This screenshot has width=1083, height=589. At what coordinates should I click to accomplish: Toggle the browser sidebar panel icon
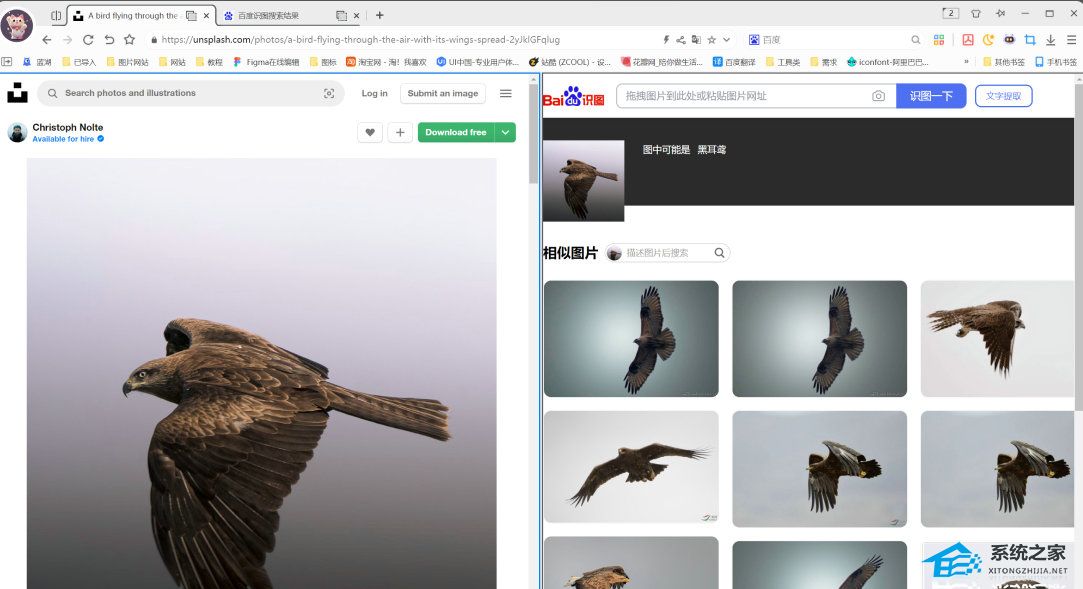pyautogui.click(x=56, y=15)
